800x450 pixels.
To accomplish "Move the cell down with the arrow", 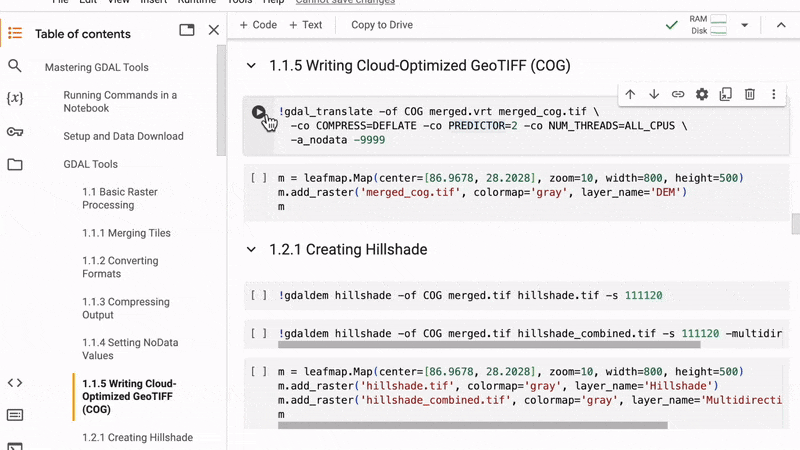I will 654,94.
